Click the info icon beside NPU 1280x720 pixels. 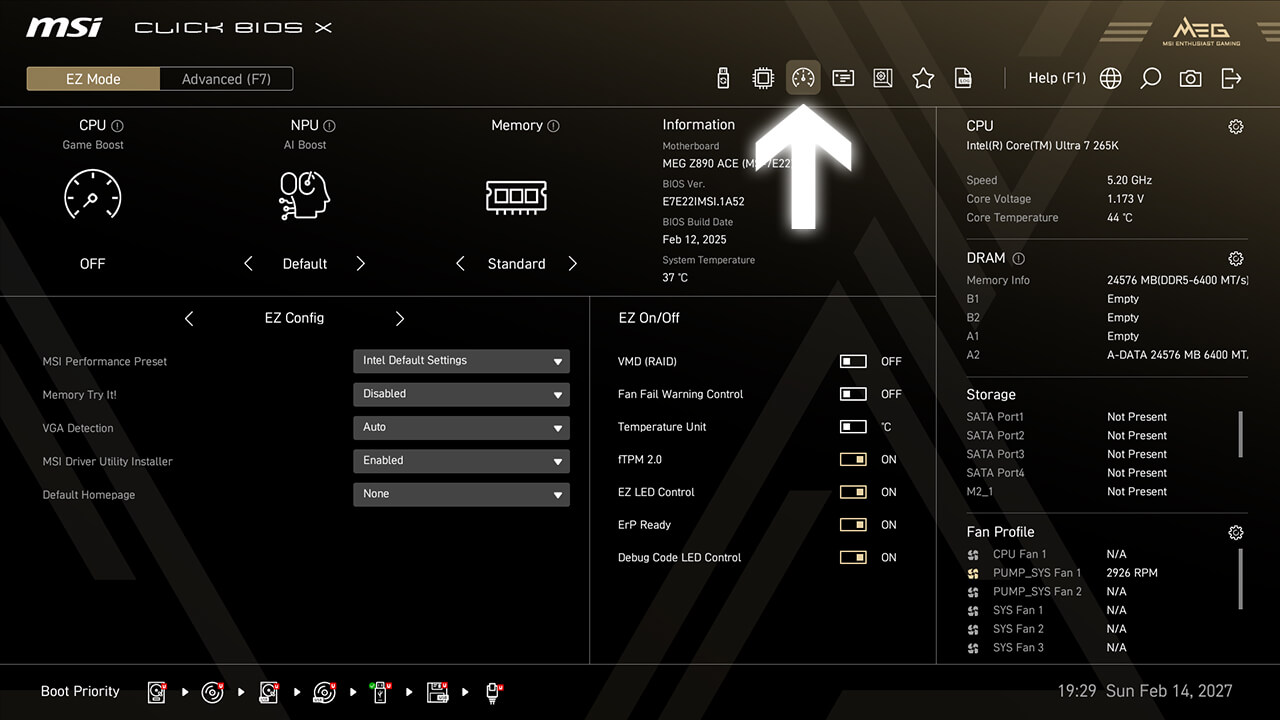click(329, 126)
